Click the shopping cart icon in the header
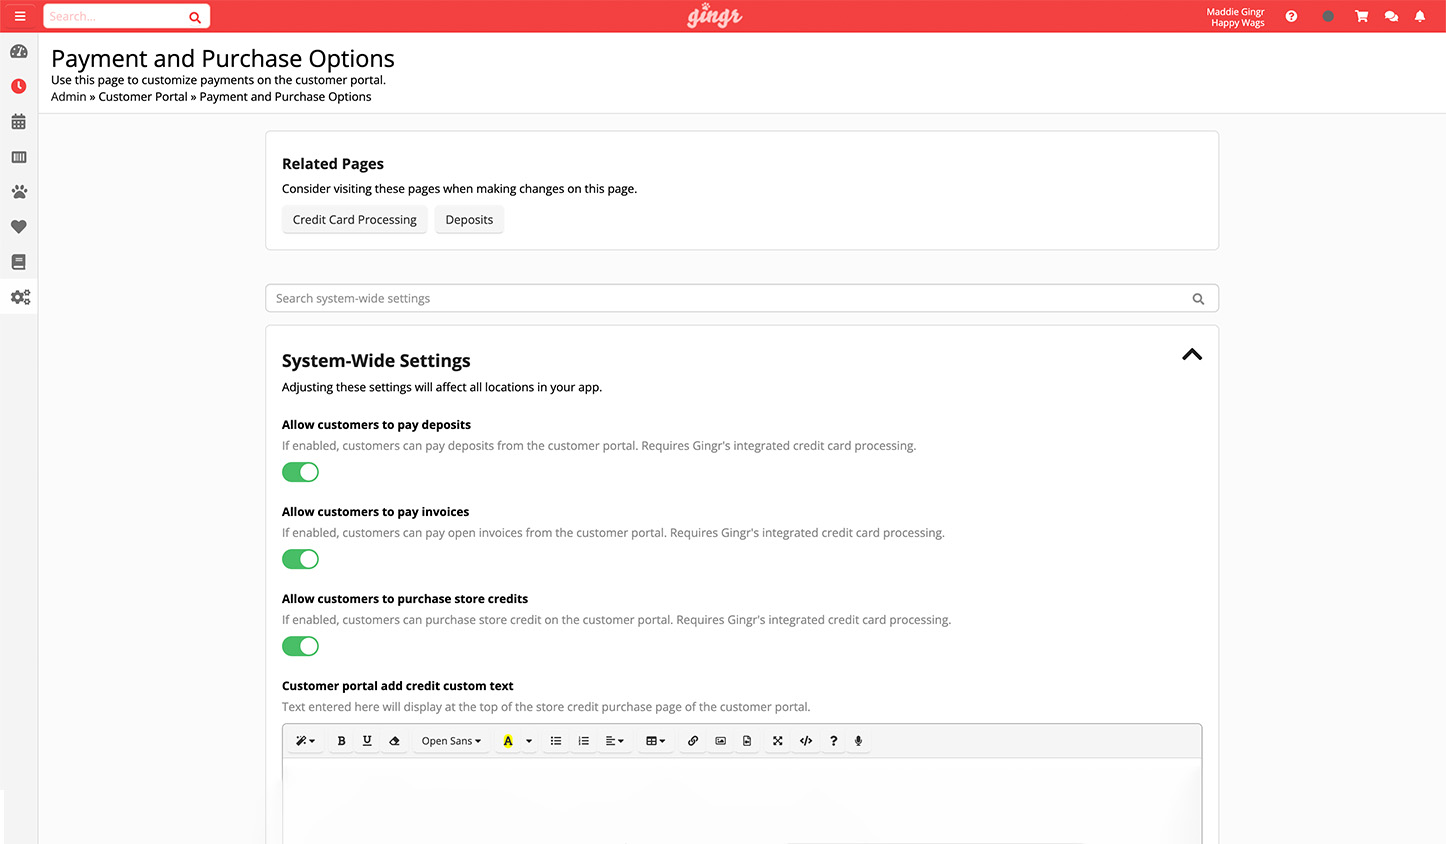The height and width of the screenshot is (844, 1446). tap(1361, 17)
